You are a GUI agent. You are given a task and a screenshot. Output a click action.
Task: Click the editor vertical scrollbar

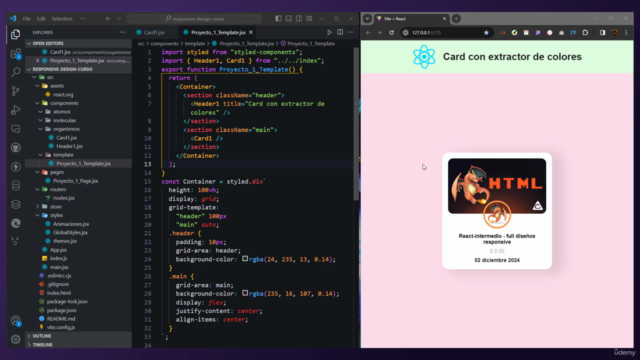(x=356, y=124)
